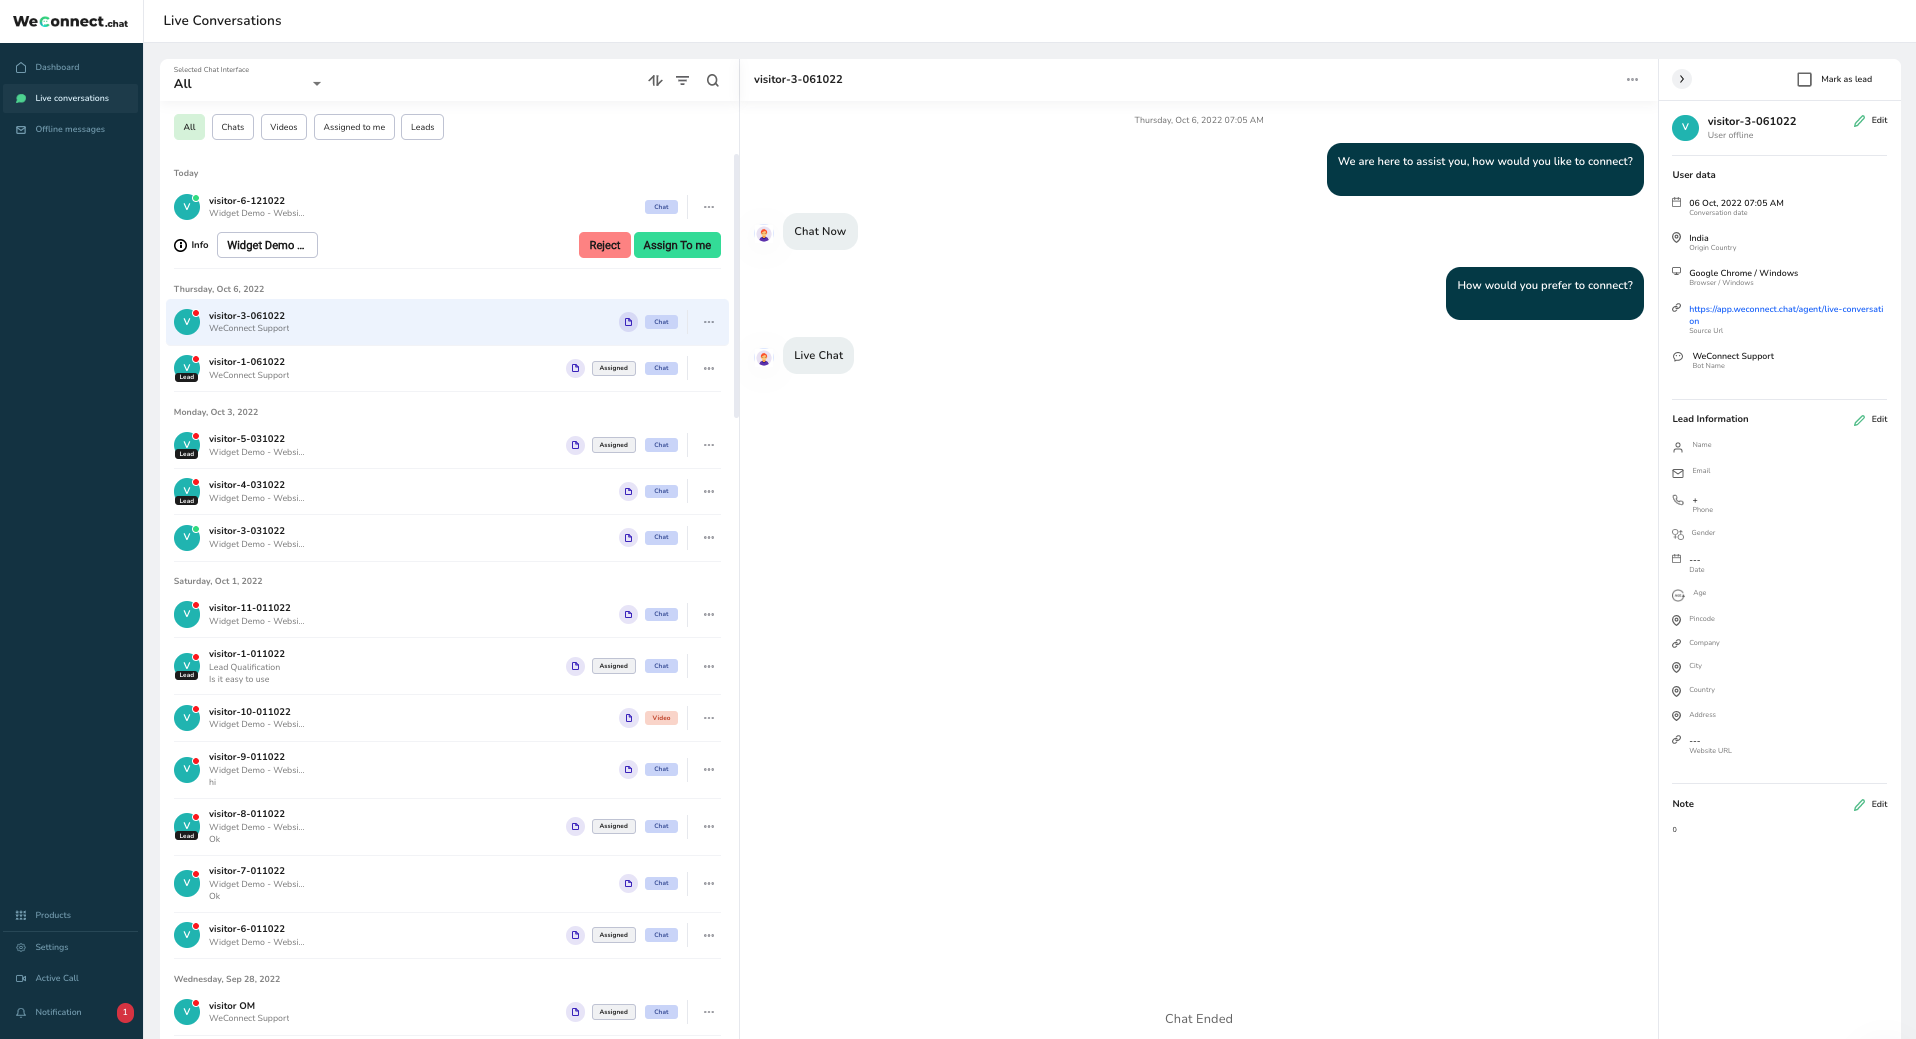
Task: Click the lead Email field
Action: click(x=1779, y=472)
